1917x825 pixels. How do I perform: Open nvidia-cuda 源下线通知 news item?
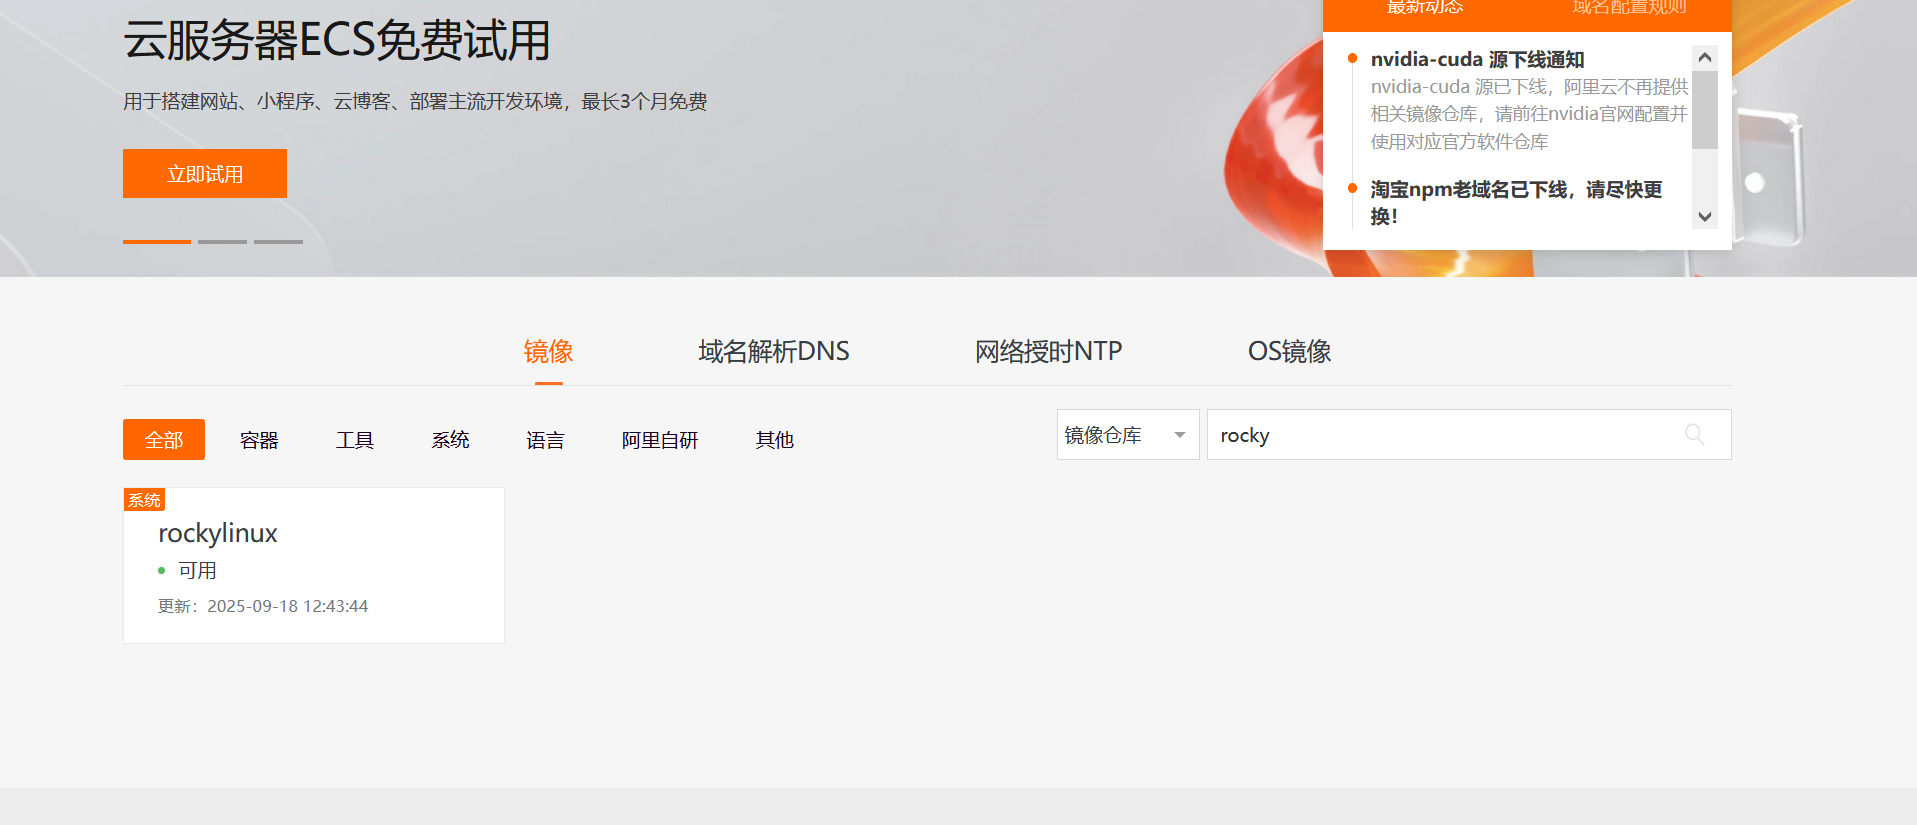tap(1477, 59)
